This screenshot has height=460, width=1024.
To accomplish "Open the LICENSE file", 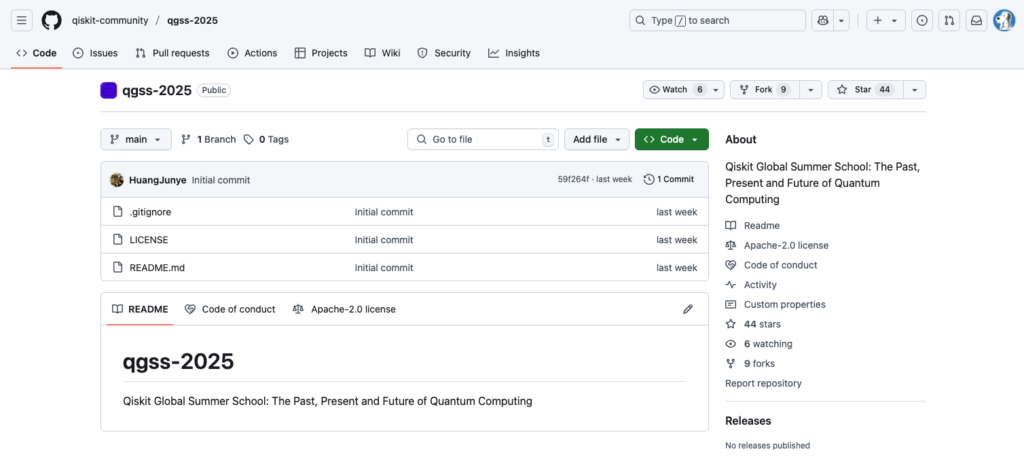I will [149, 240].
